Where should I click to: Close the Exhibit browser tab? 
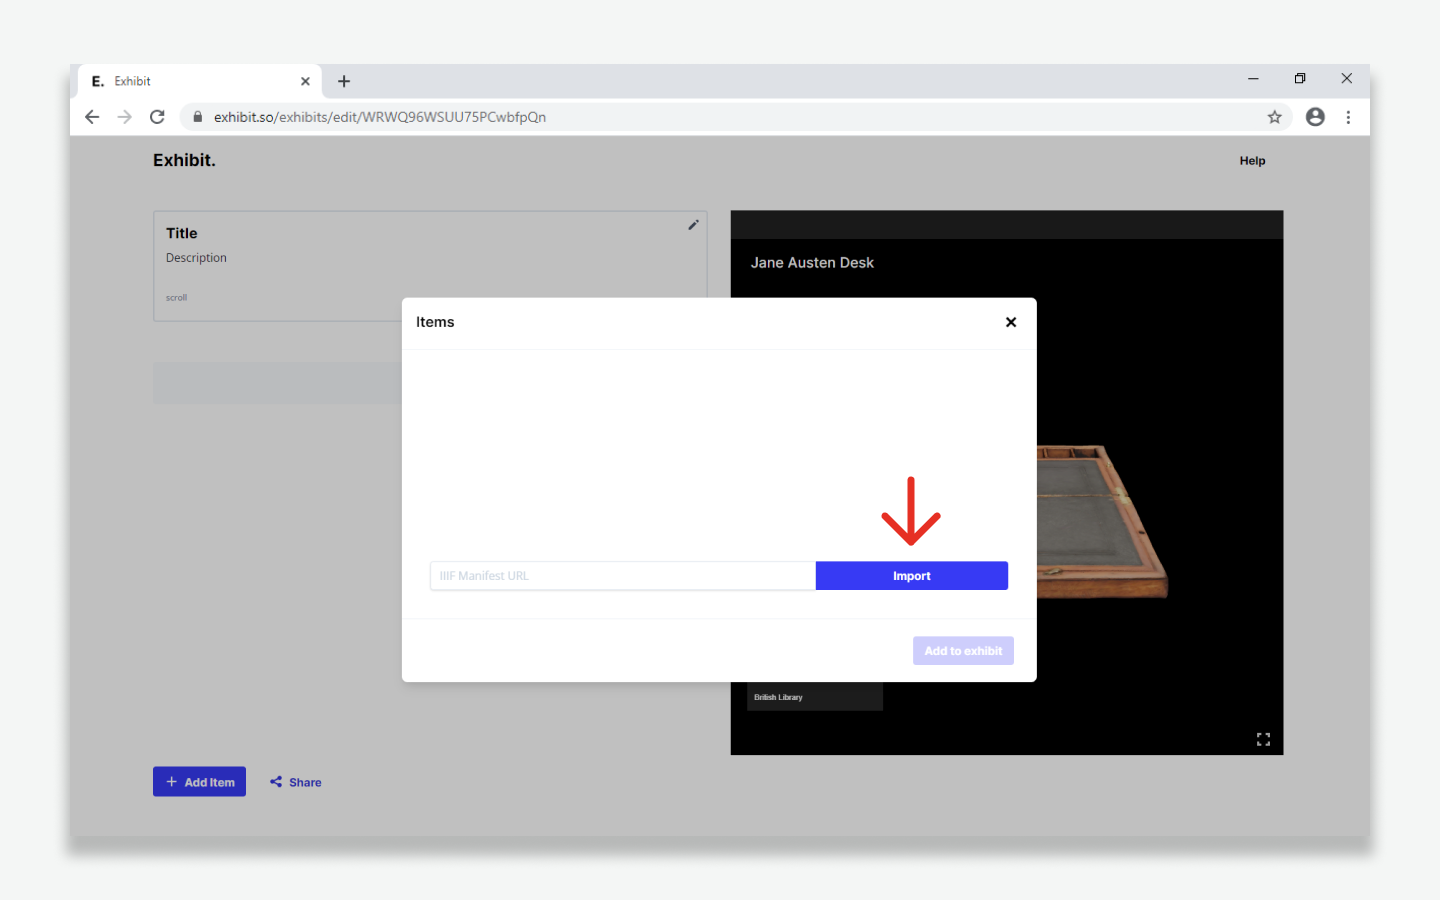(x=305, y=81)
